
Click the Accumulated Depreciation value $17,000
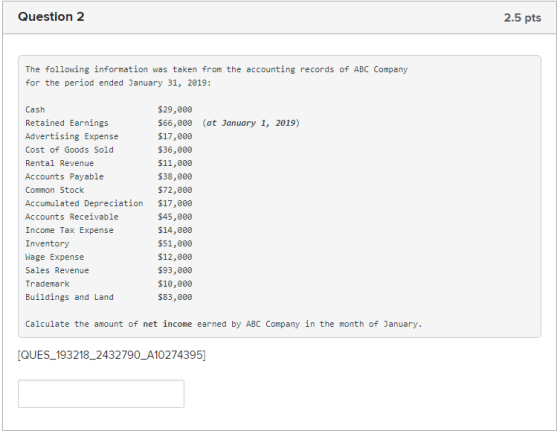(175, 203)
